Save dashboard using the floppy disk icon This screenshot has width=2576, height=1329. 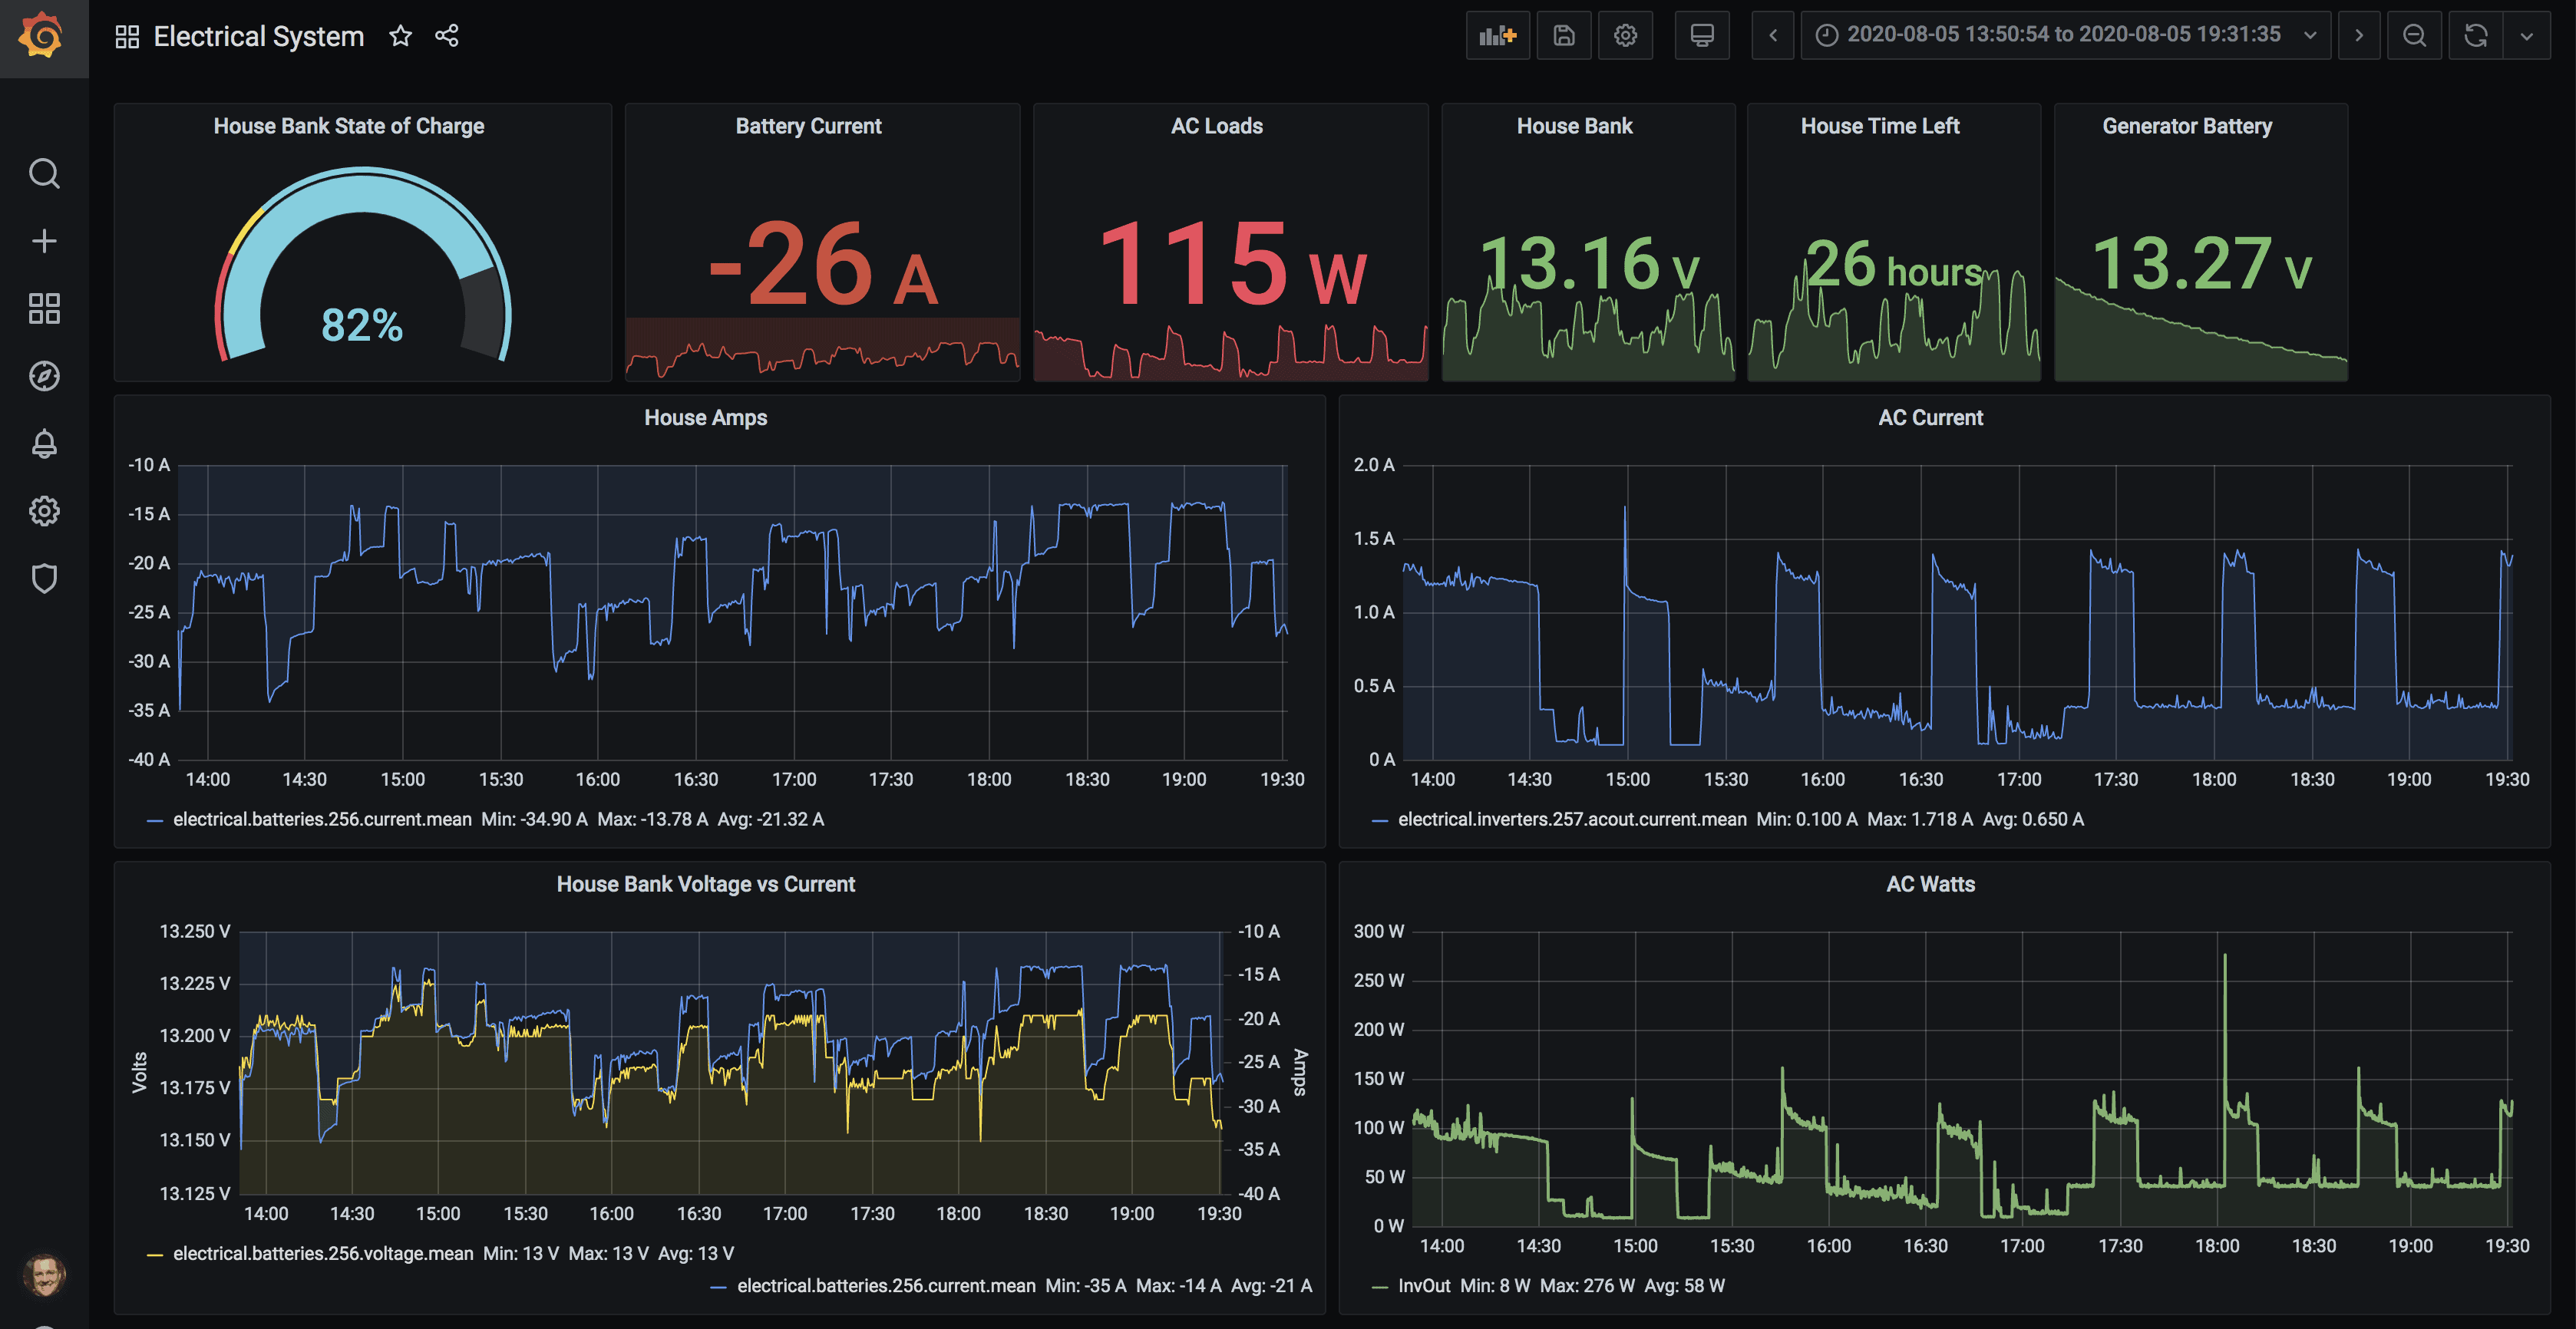[1563, 36]
